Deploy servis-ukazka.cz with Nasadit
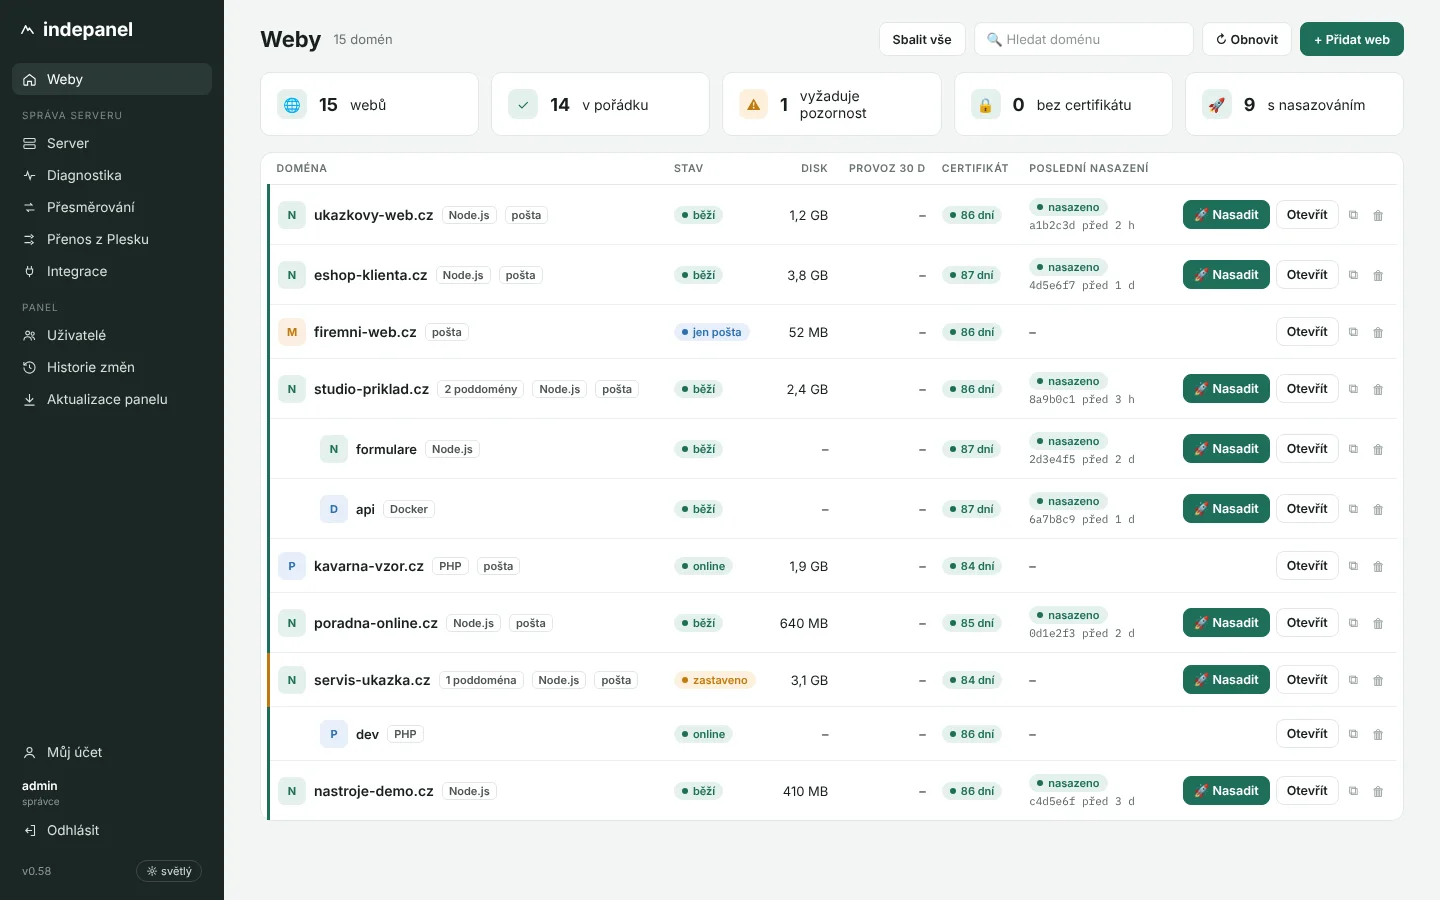 [1227, 680]
